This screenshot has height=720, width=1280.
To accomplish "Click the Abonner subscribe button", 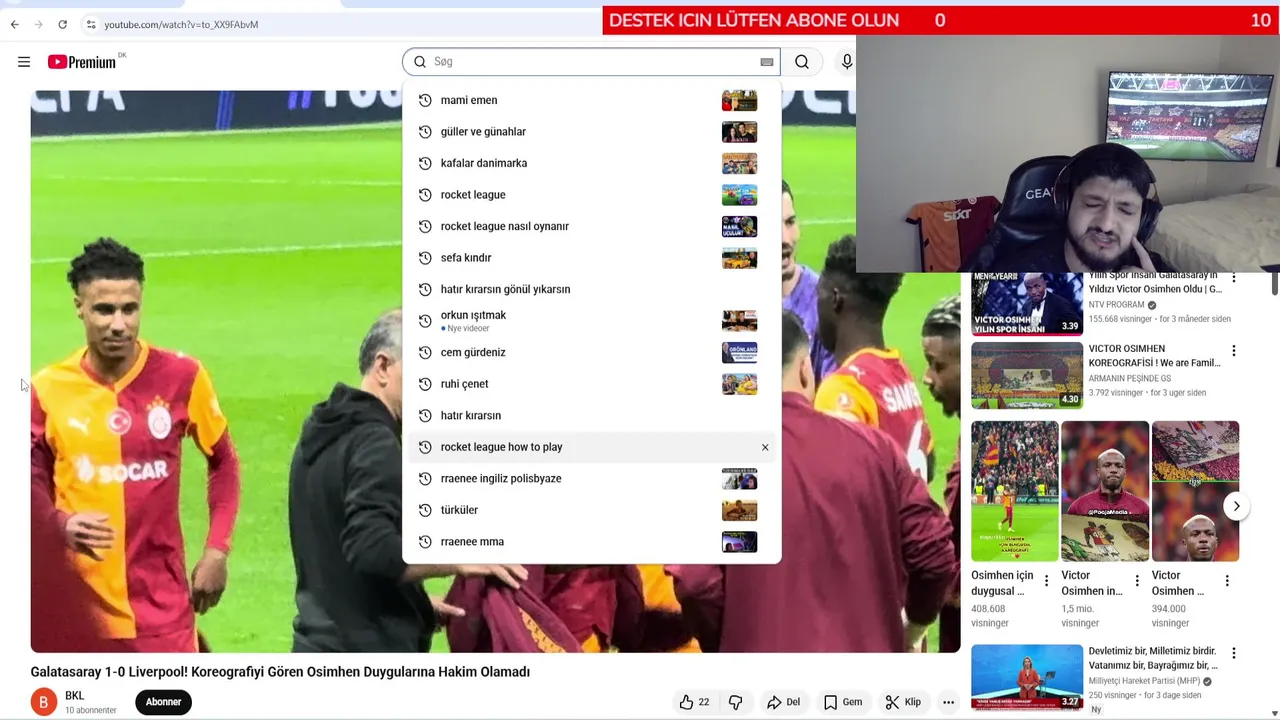I will (x=163, y=702).
